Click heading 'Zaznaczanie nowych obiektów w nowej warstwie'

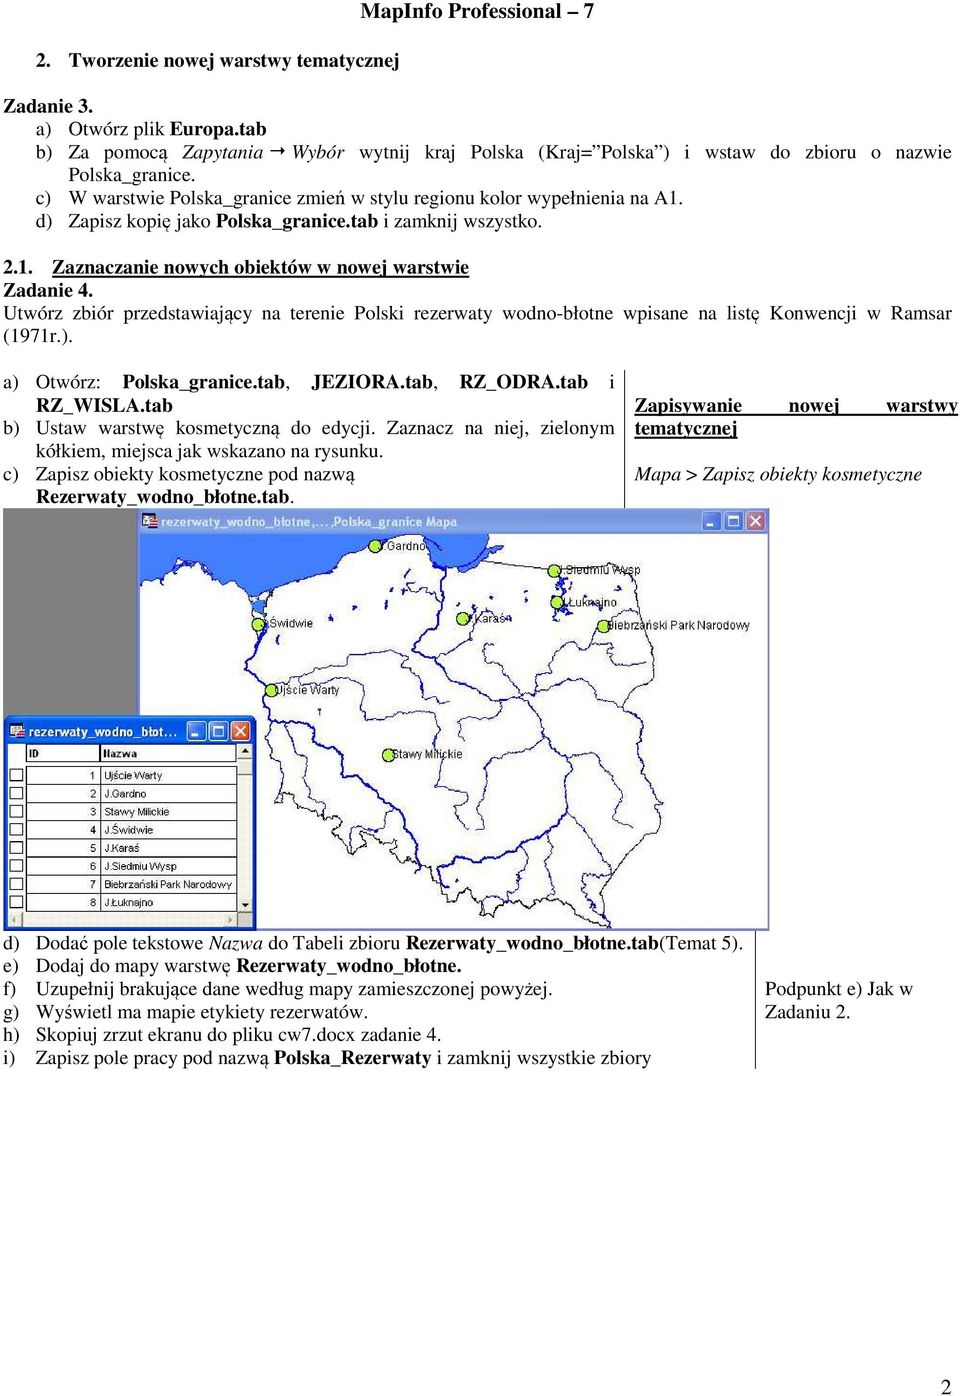(x=260, y=267)
